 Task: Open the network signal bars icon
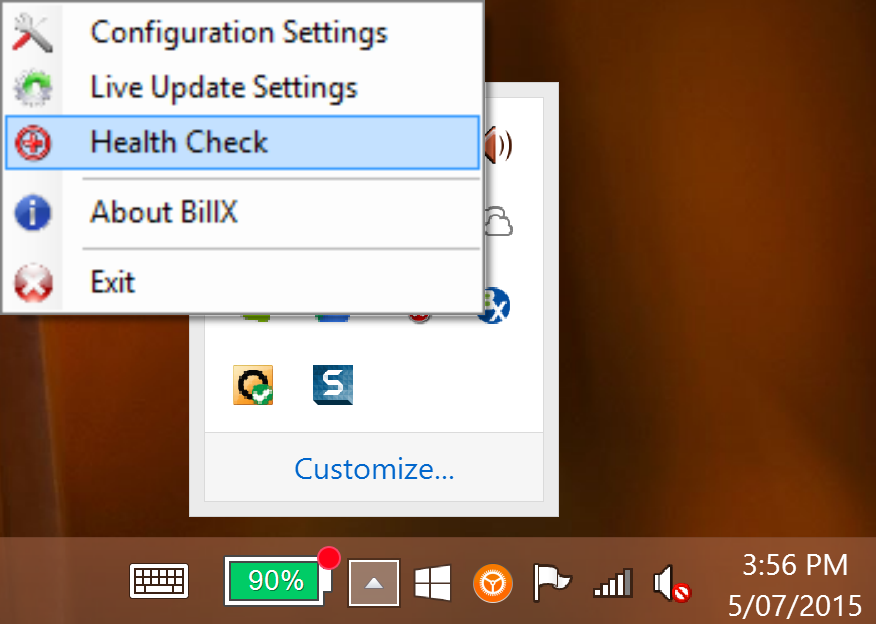click(x=613, y=583)
